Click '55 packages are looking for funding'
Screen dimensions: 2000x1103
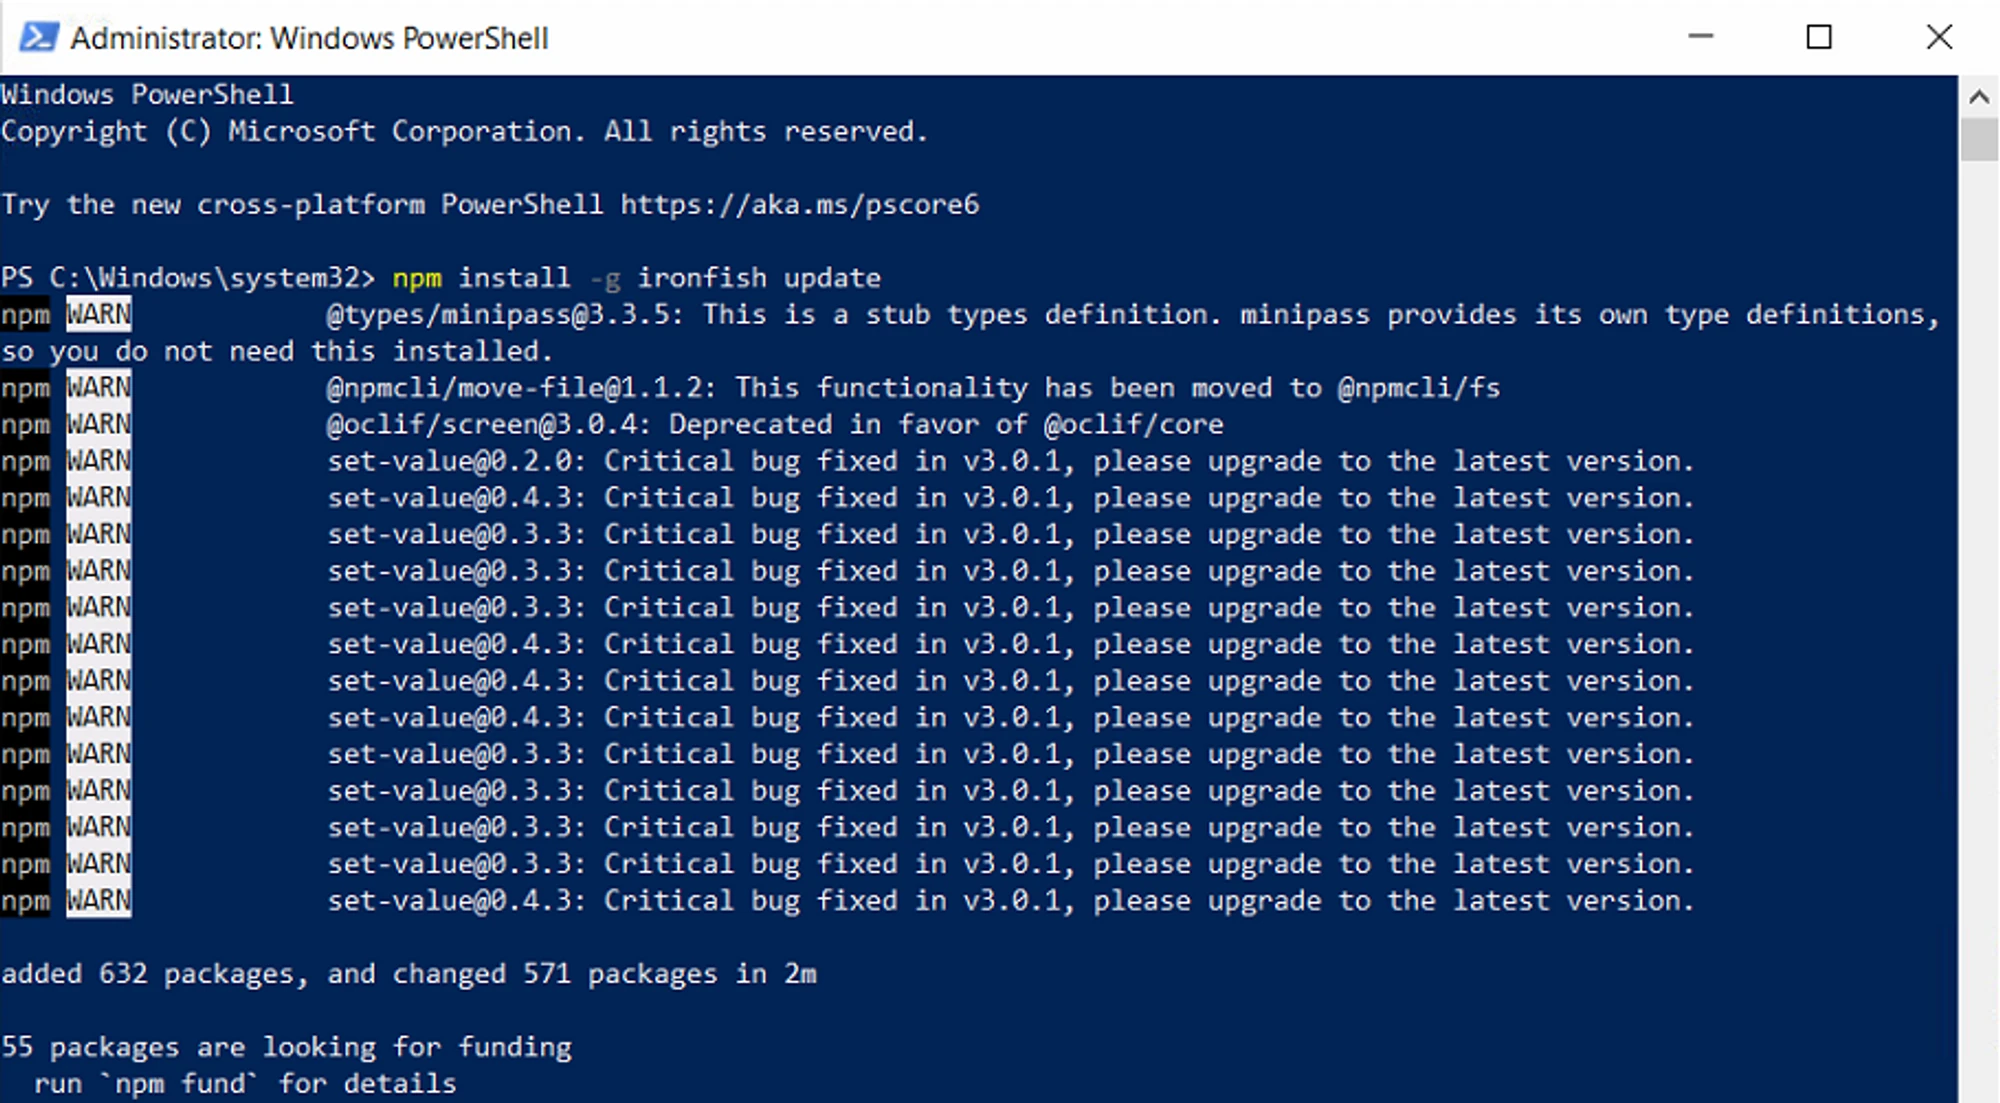pyautogui.click(x=286, y=1047)
